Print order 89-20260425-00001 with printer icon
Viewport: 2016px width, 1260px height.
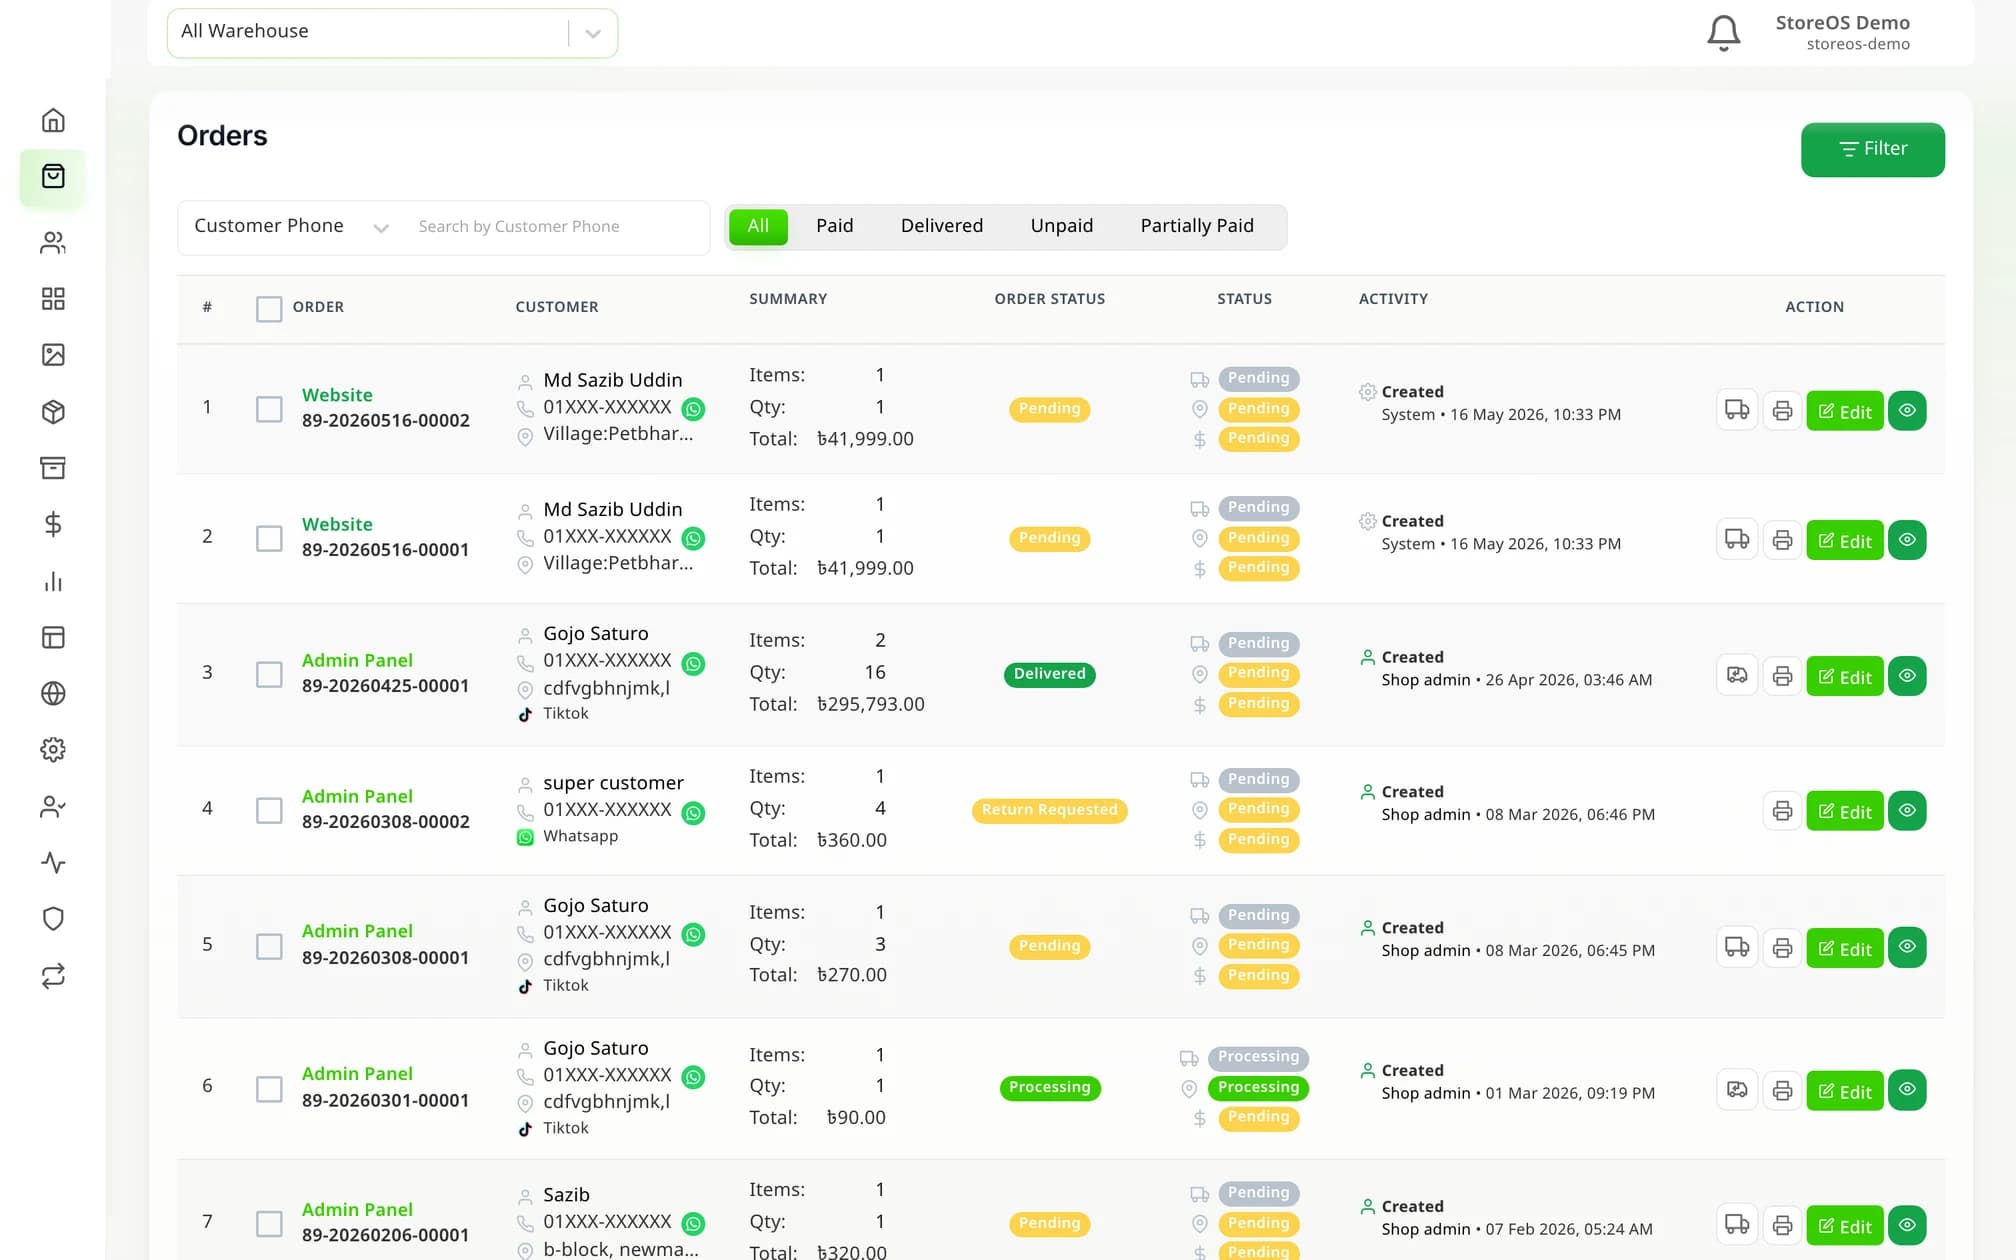(1782, 676)
